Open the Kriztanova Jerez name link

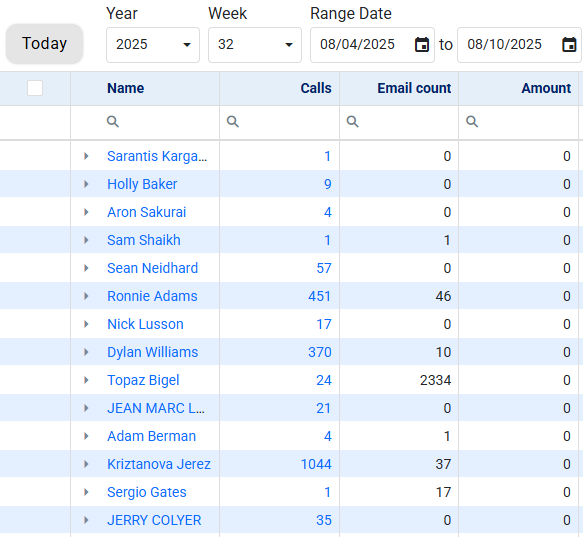coord(159,464)
